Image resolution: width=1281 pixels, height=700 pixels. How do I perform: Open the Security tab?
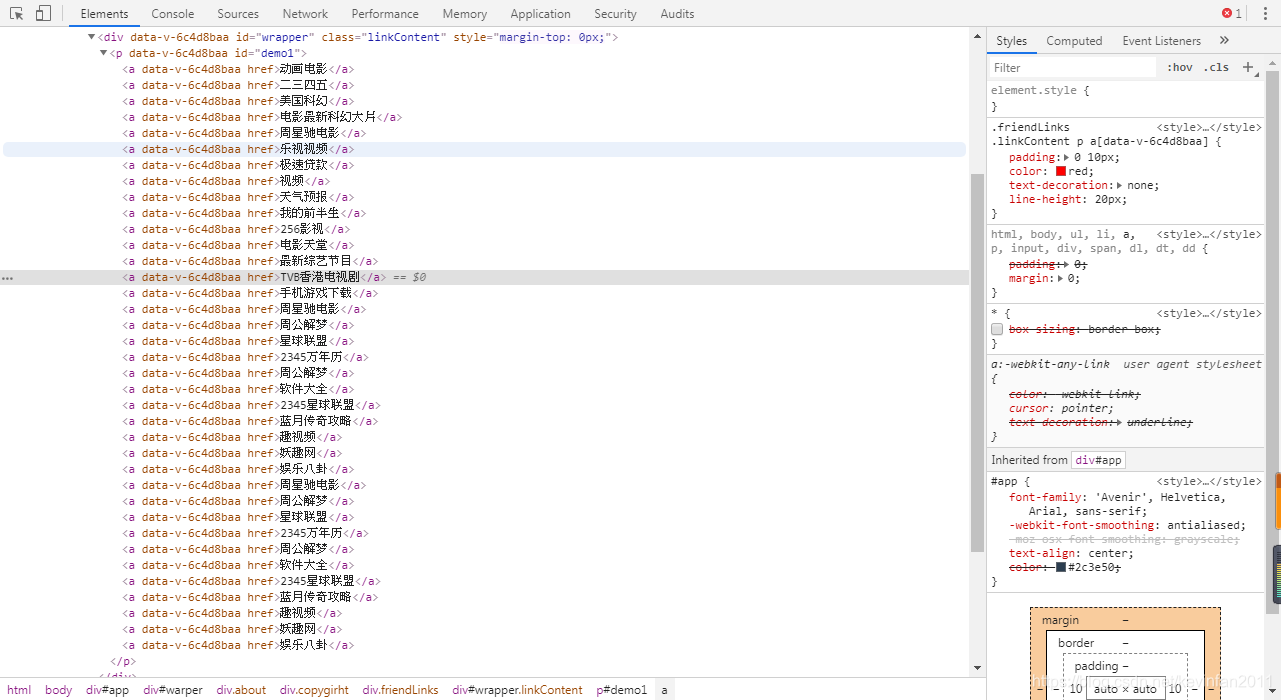point(615,14)
